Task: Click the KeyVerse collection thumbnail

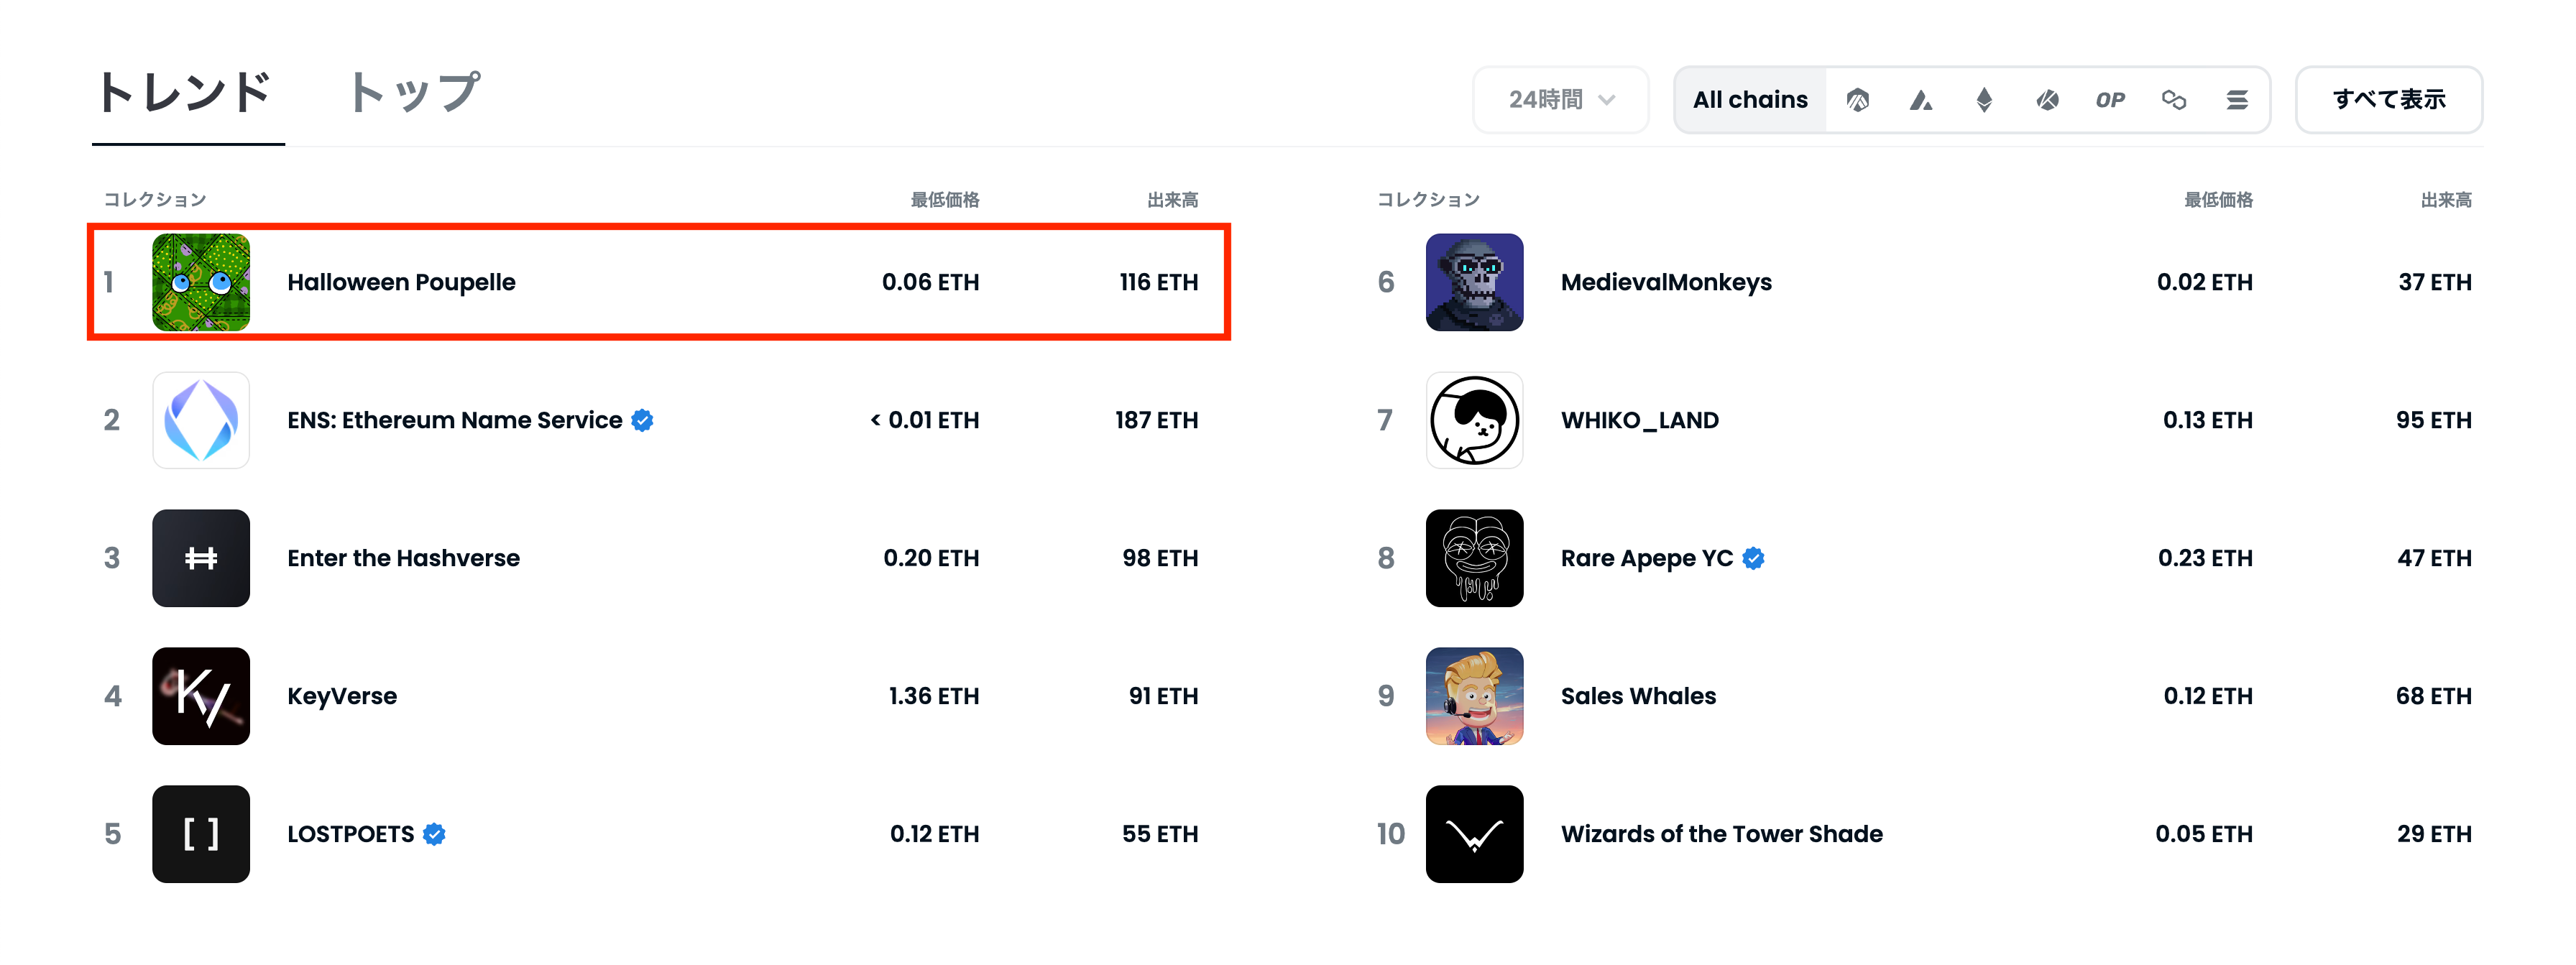Action: point(201,696)
